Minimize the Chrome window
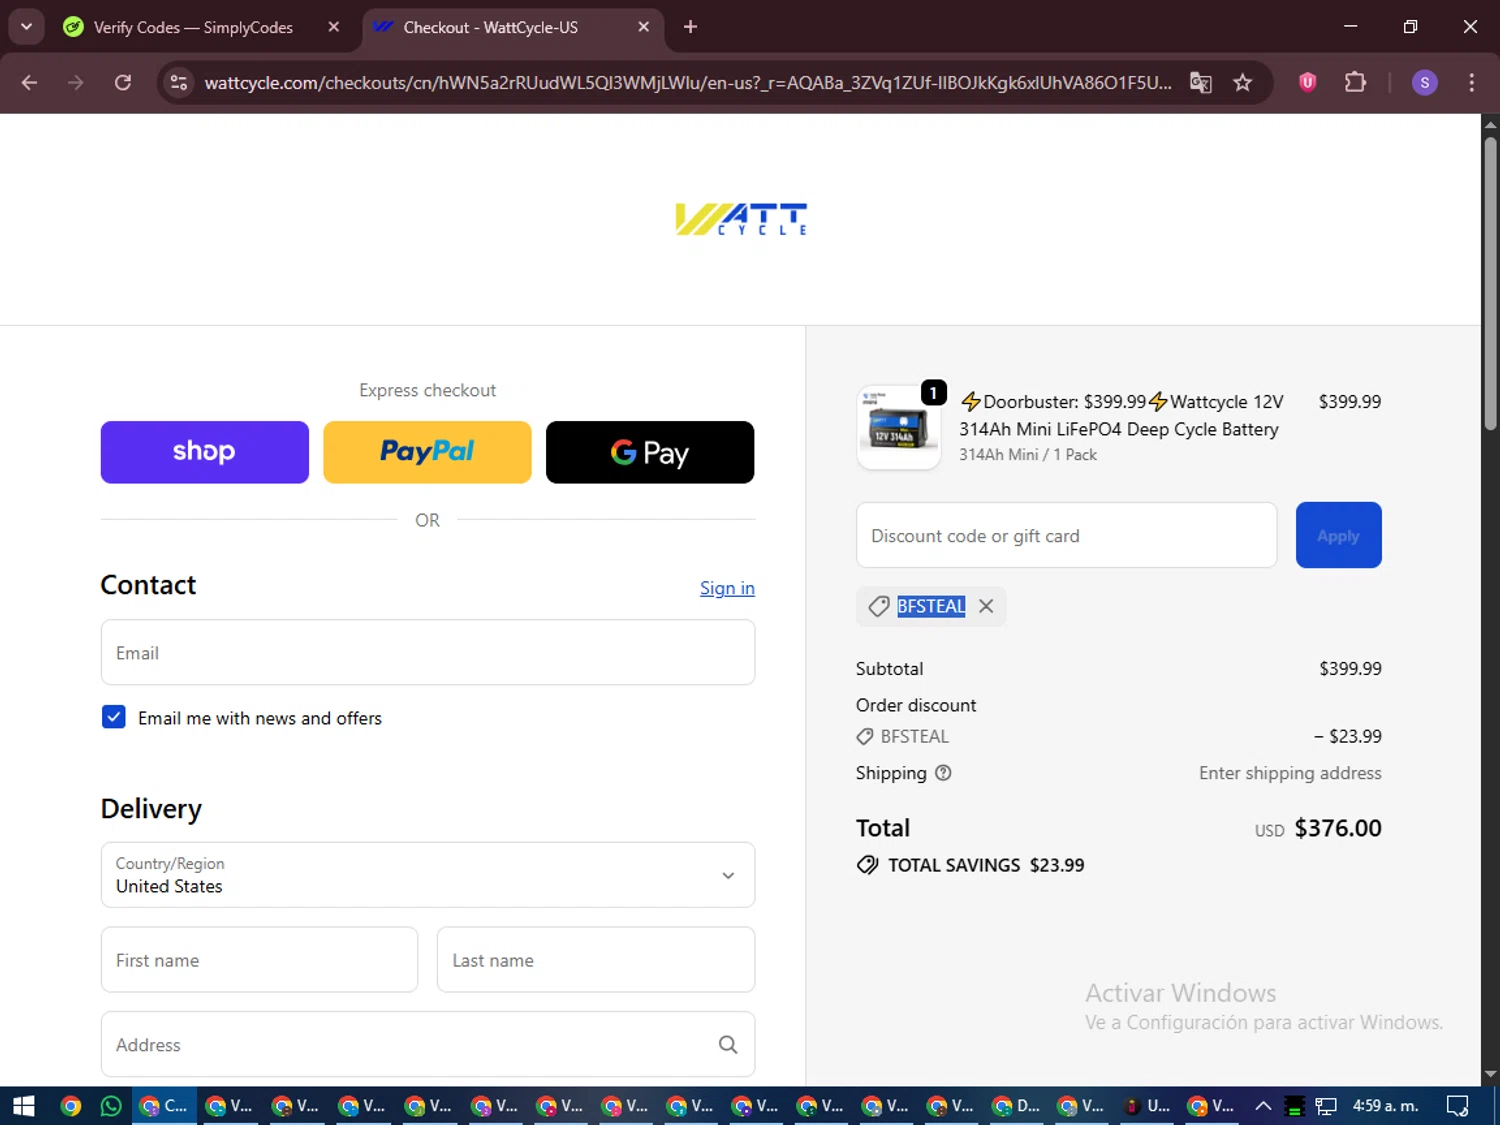 click(1351, 27)
